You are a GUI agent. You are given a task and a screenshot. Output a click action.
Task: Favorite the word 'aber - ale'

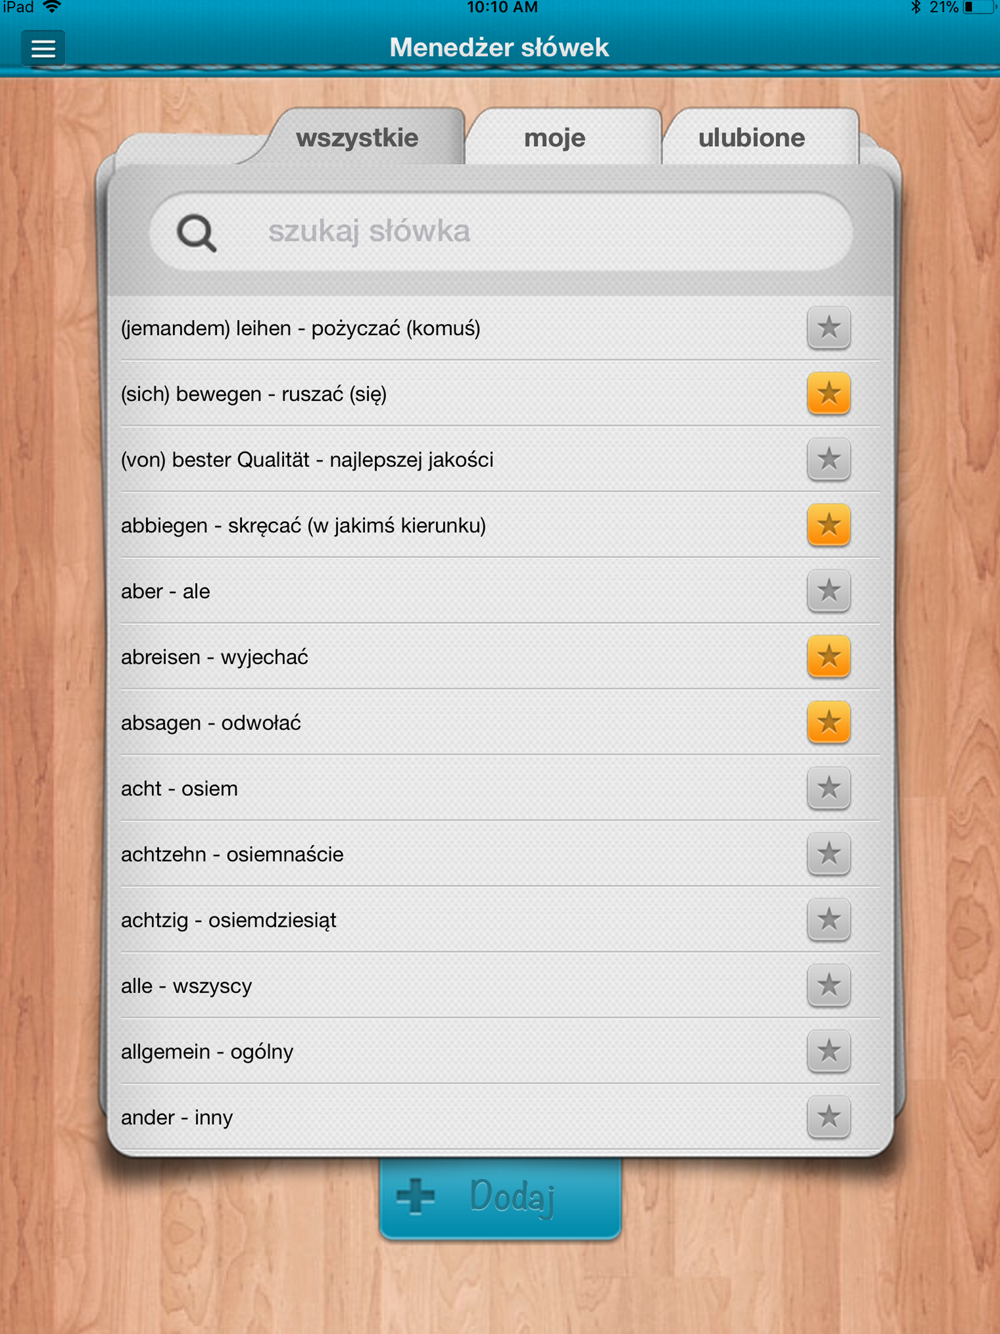[829, 591]
